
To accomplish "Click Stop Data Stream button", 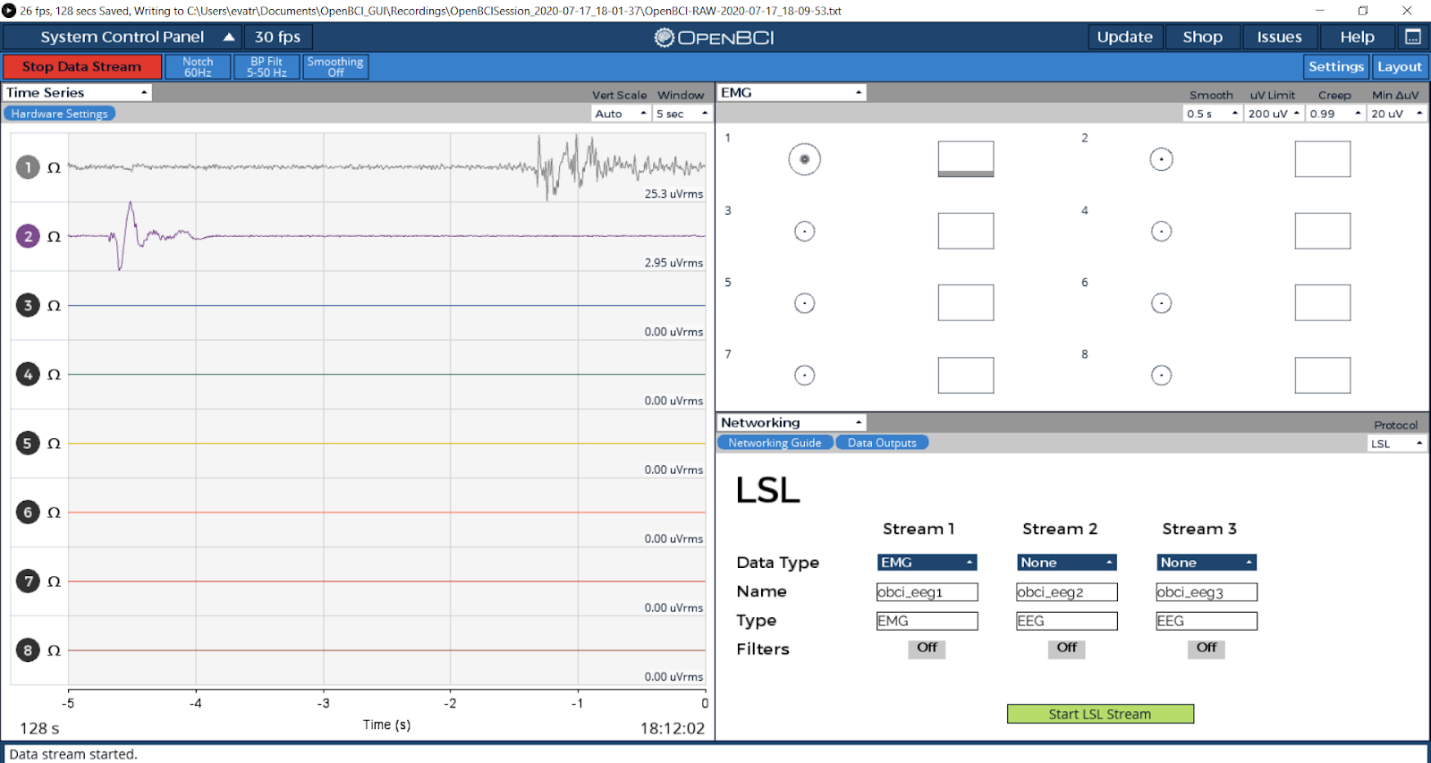I will point(82,67).
